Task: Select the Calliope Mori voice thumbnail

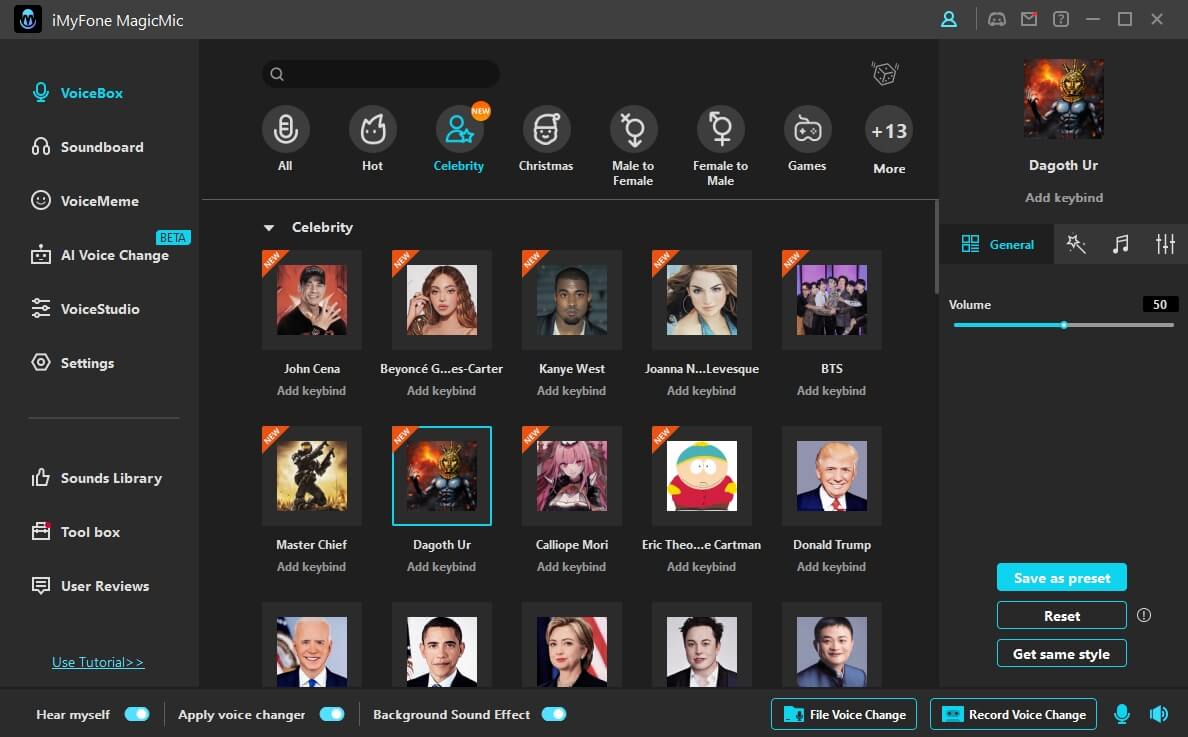Action: tap(572, 476)
